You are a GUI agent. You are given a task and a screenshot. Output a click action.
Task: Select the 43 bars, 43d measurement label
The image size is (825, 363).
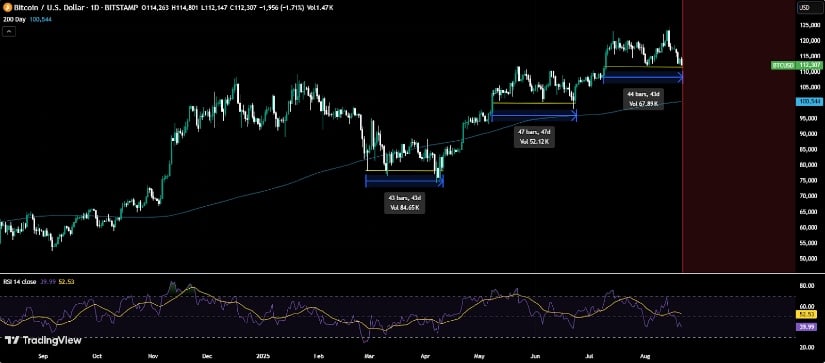[405, 203]
